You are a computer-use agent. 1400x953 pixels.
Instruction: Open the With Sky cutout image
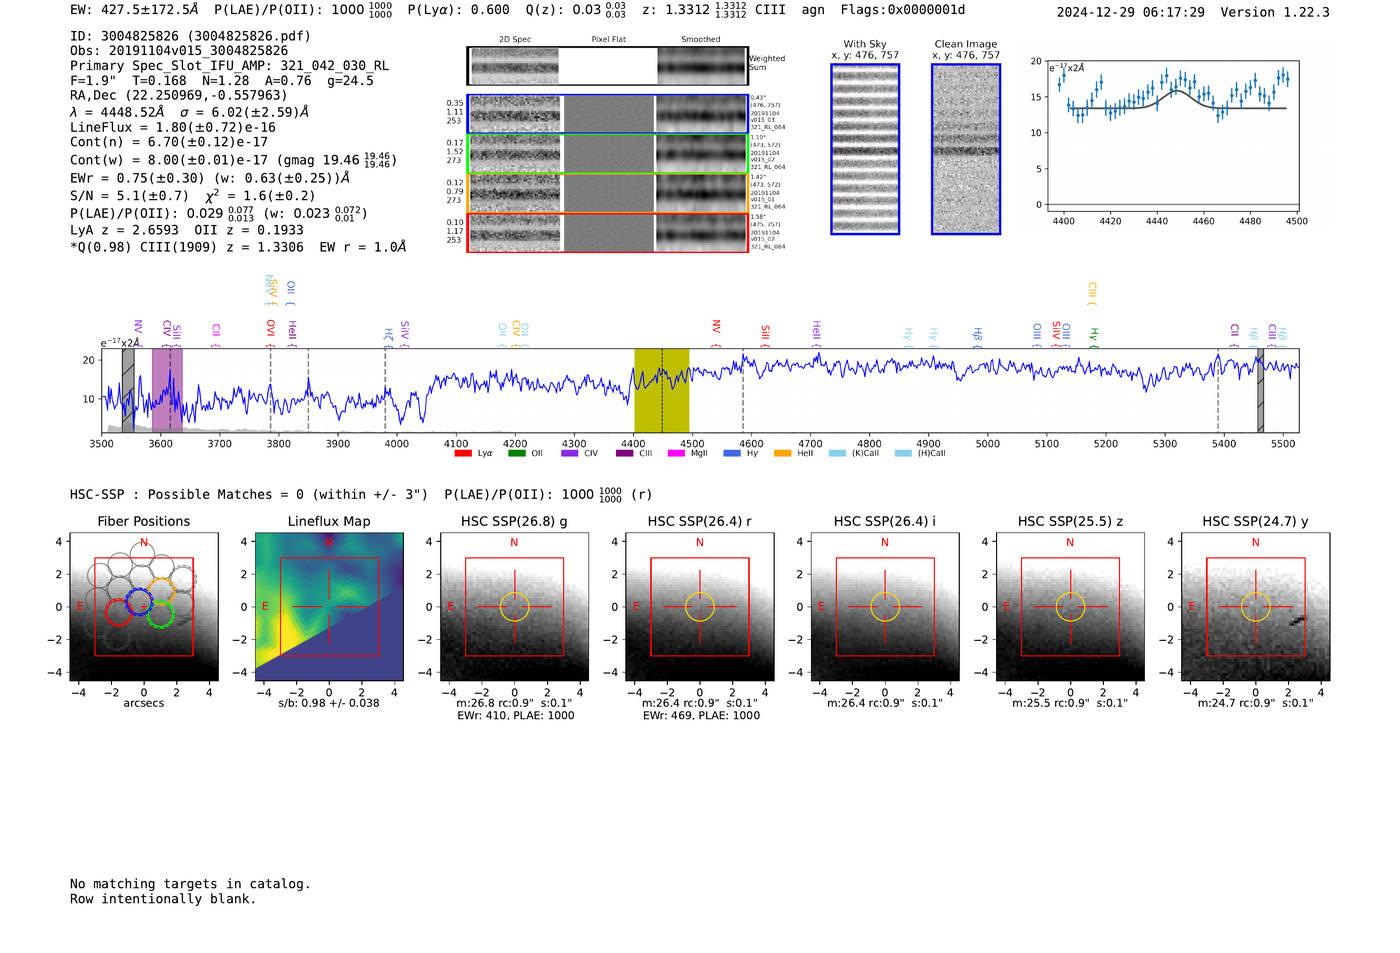pos(865,149)
